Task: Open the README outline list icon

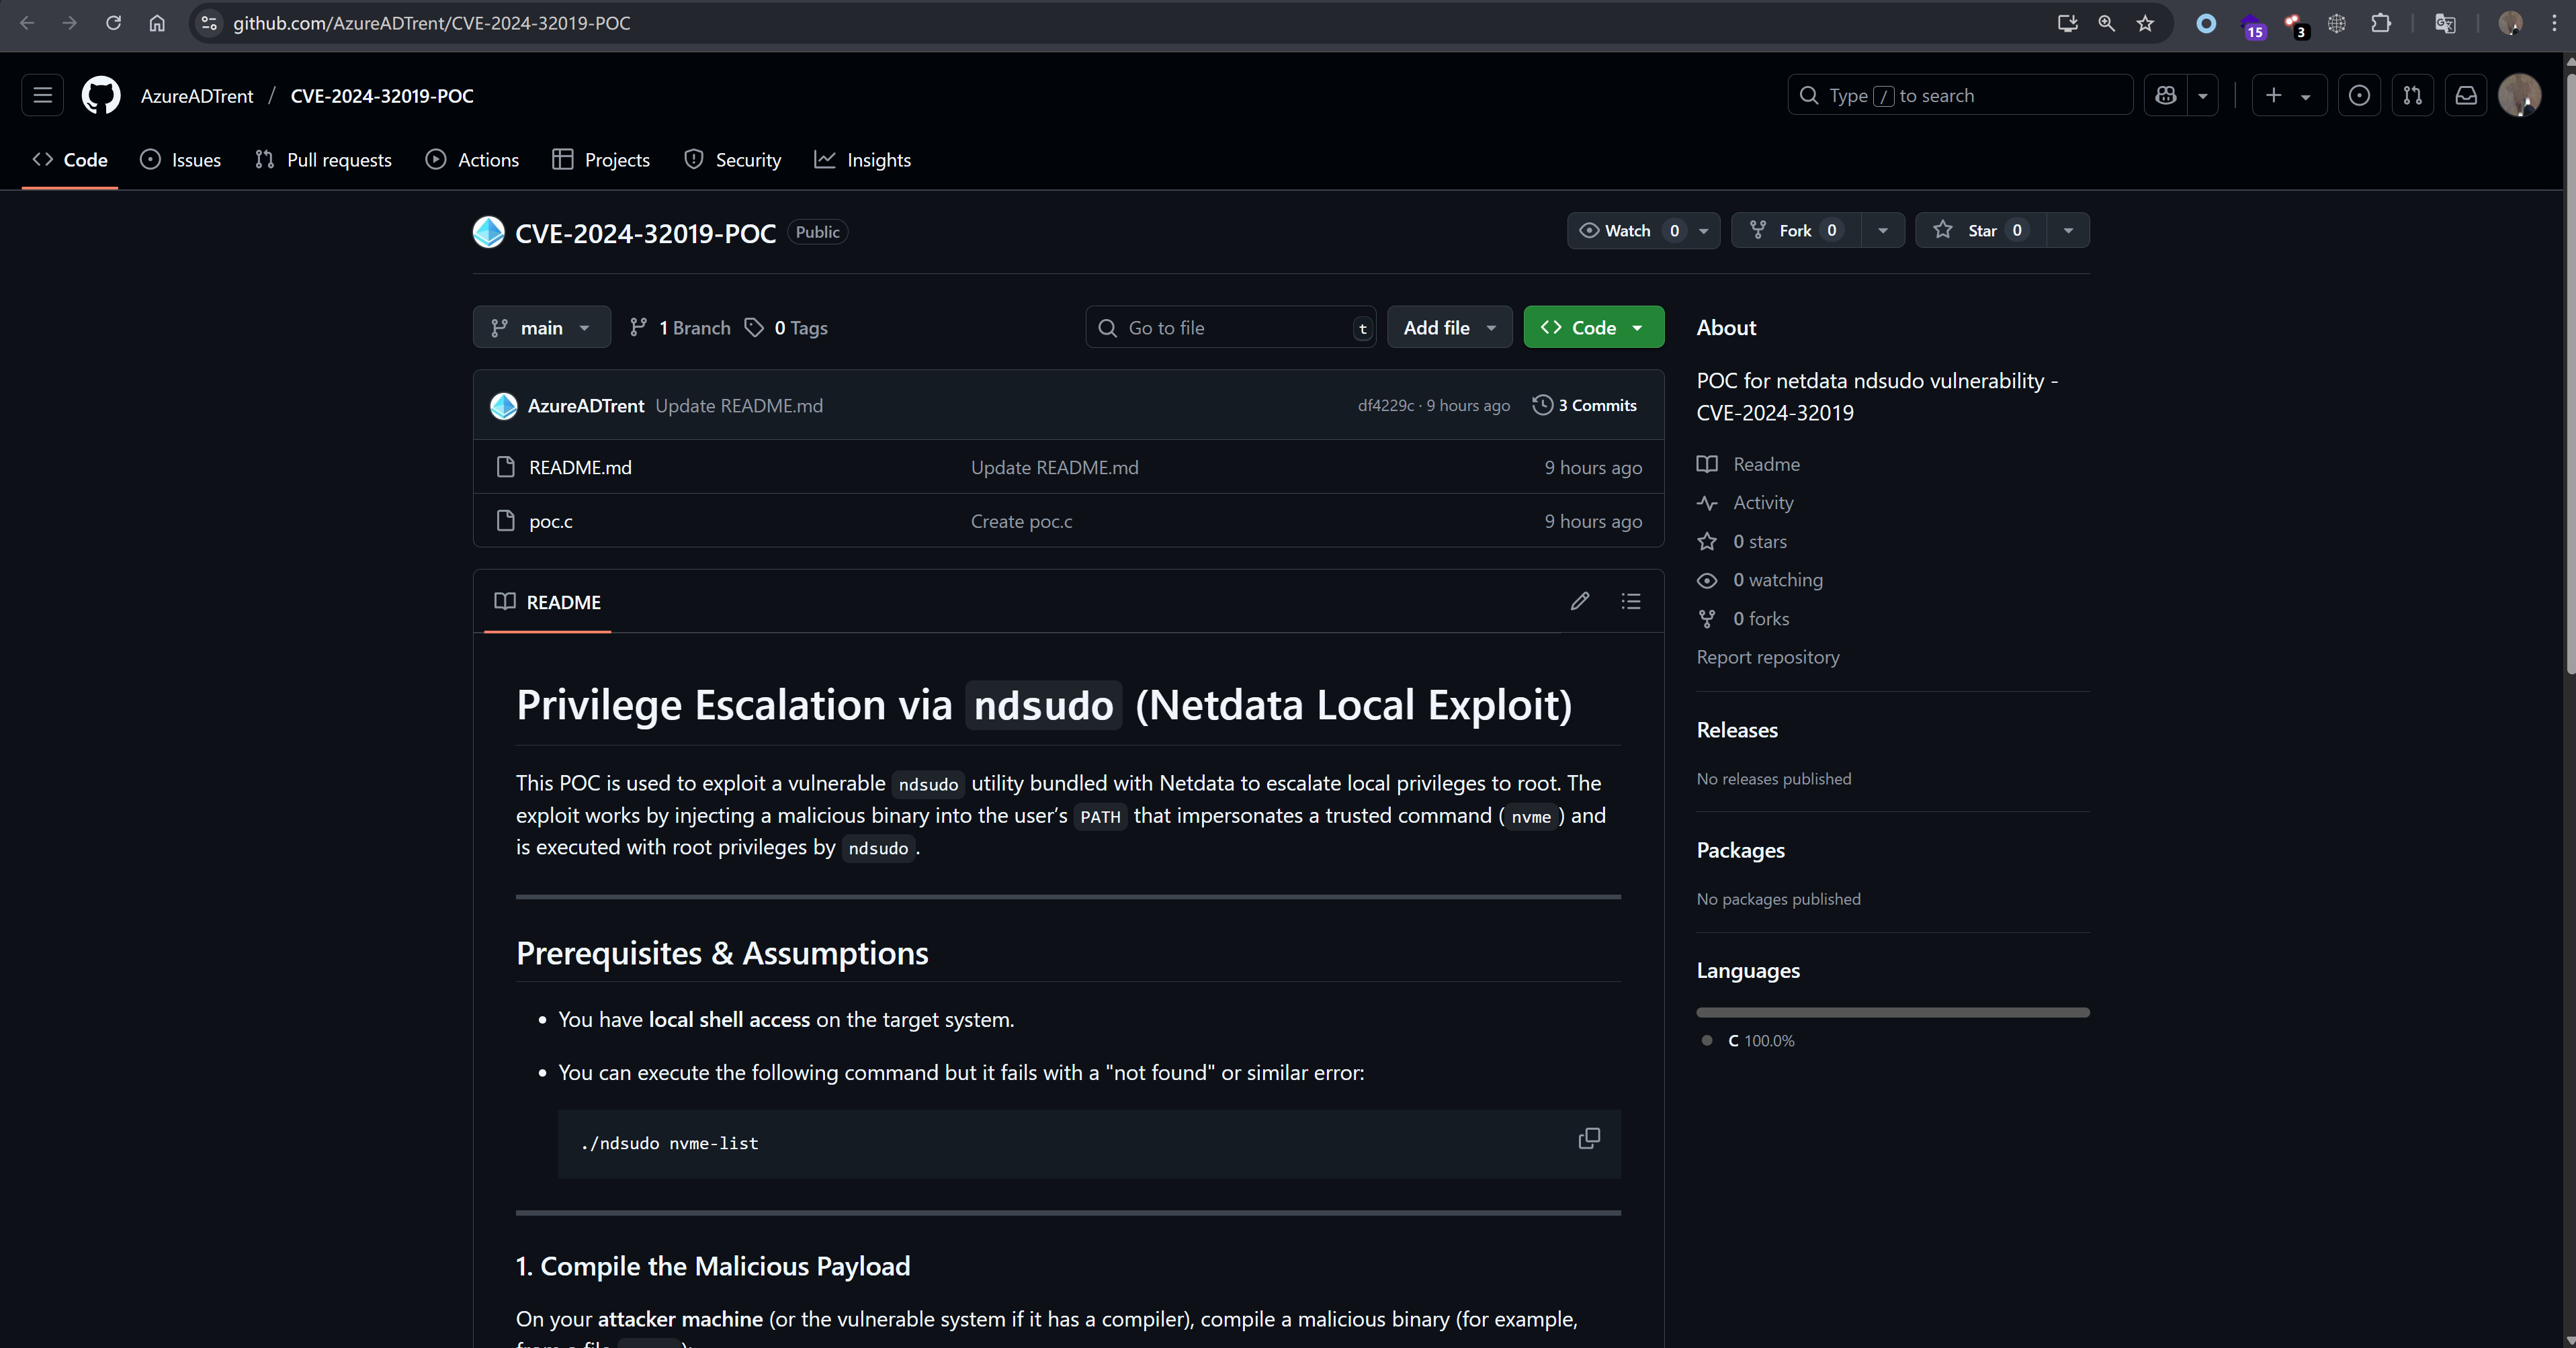Action: pyautogui.click(x=1630, y=601)
